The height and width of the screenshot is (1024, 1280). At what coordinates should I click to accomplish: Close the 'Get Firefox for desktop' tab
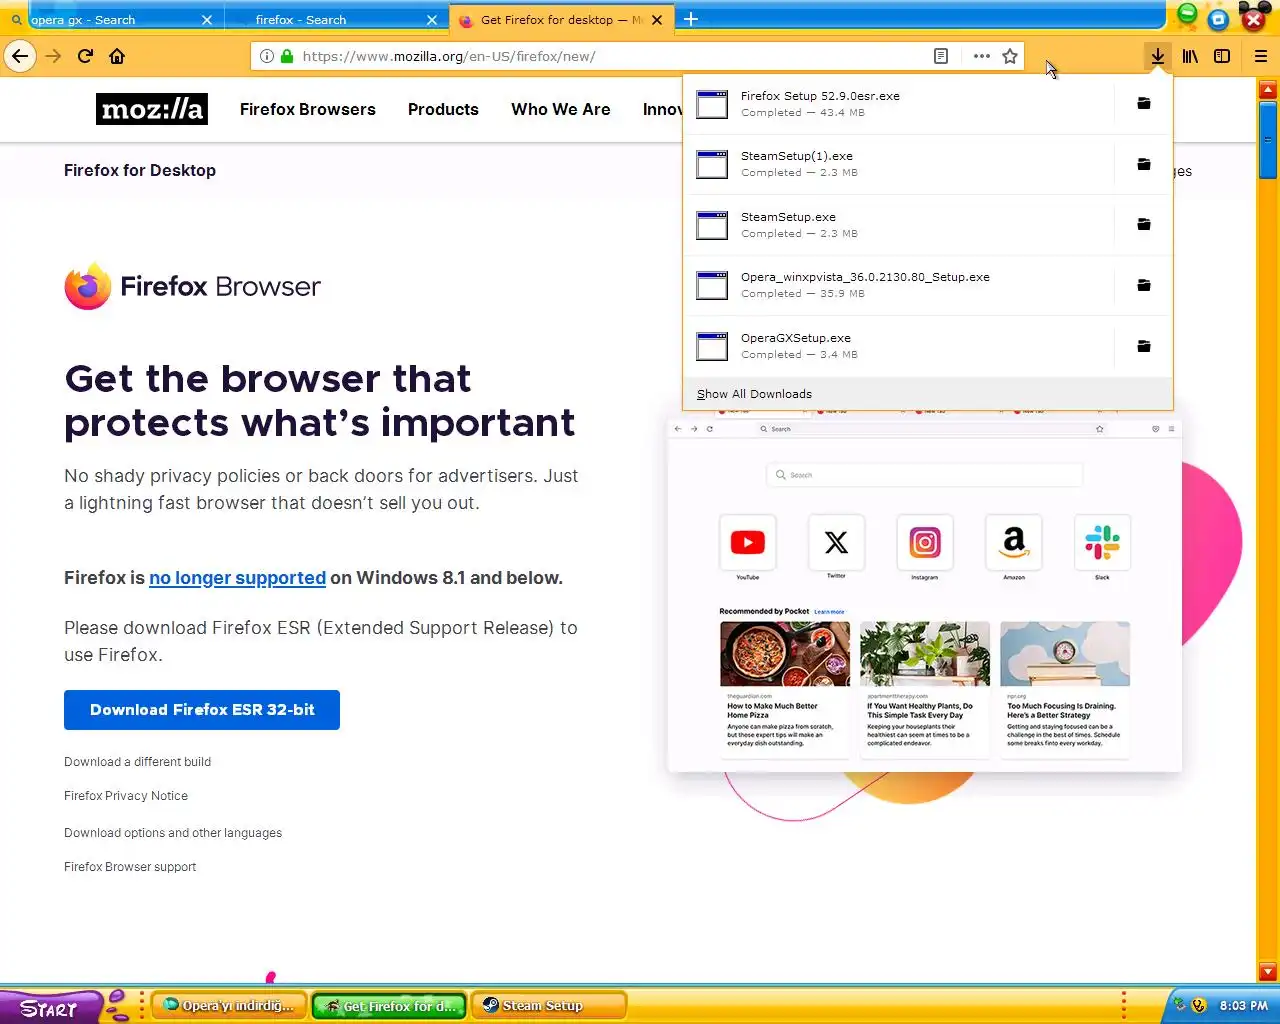(x=657, y=20)
